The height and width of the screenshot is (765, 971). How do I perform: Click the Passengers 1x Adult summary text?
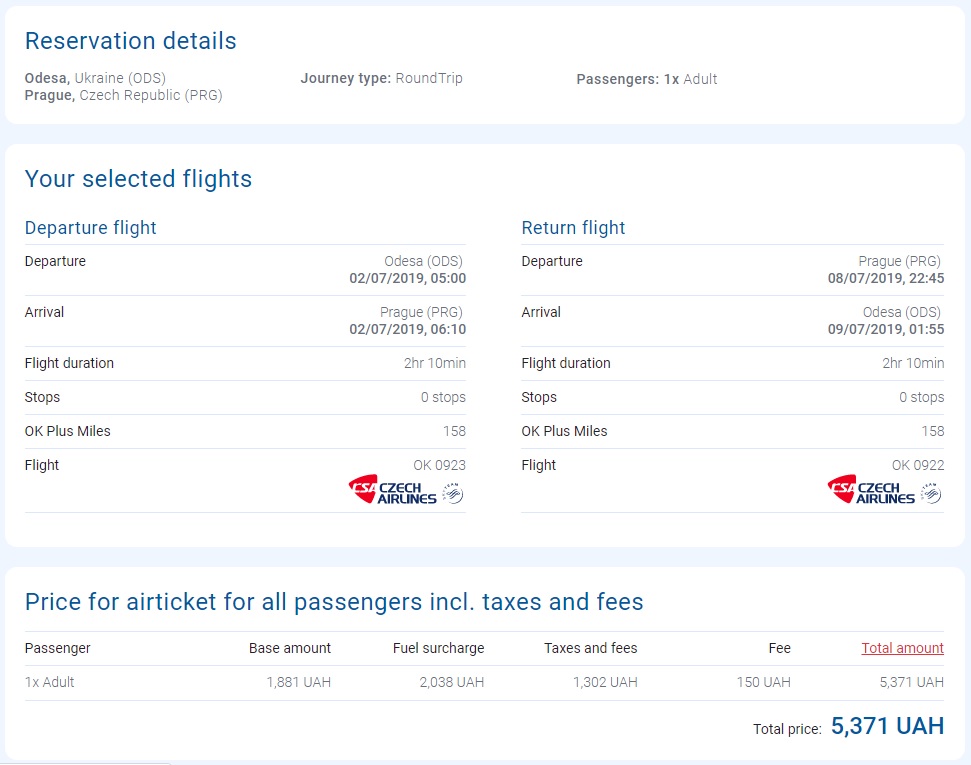click(x=646, y=79)
